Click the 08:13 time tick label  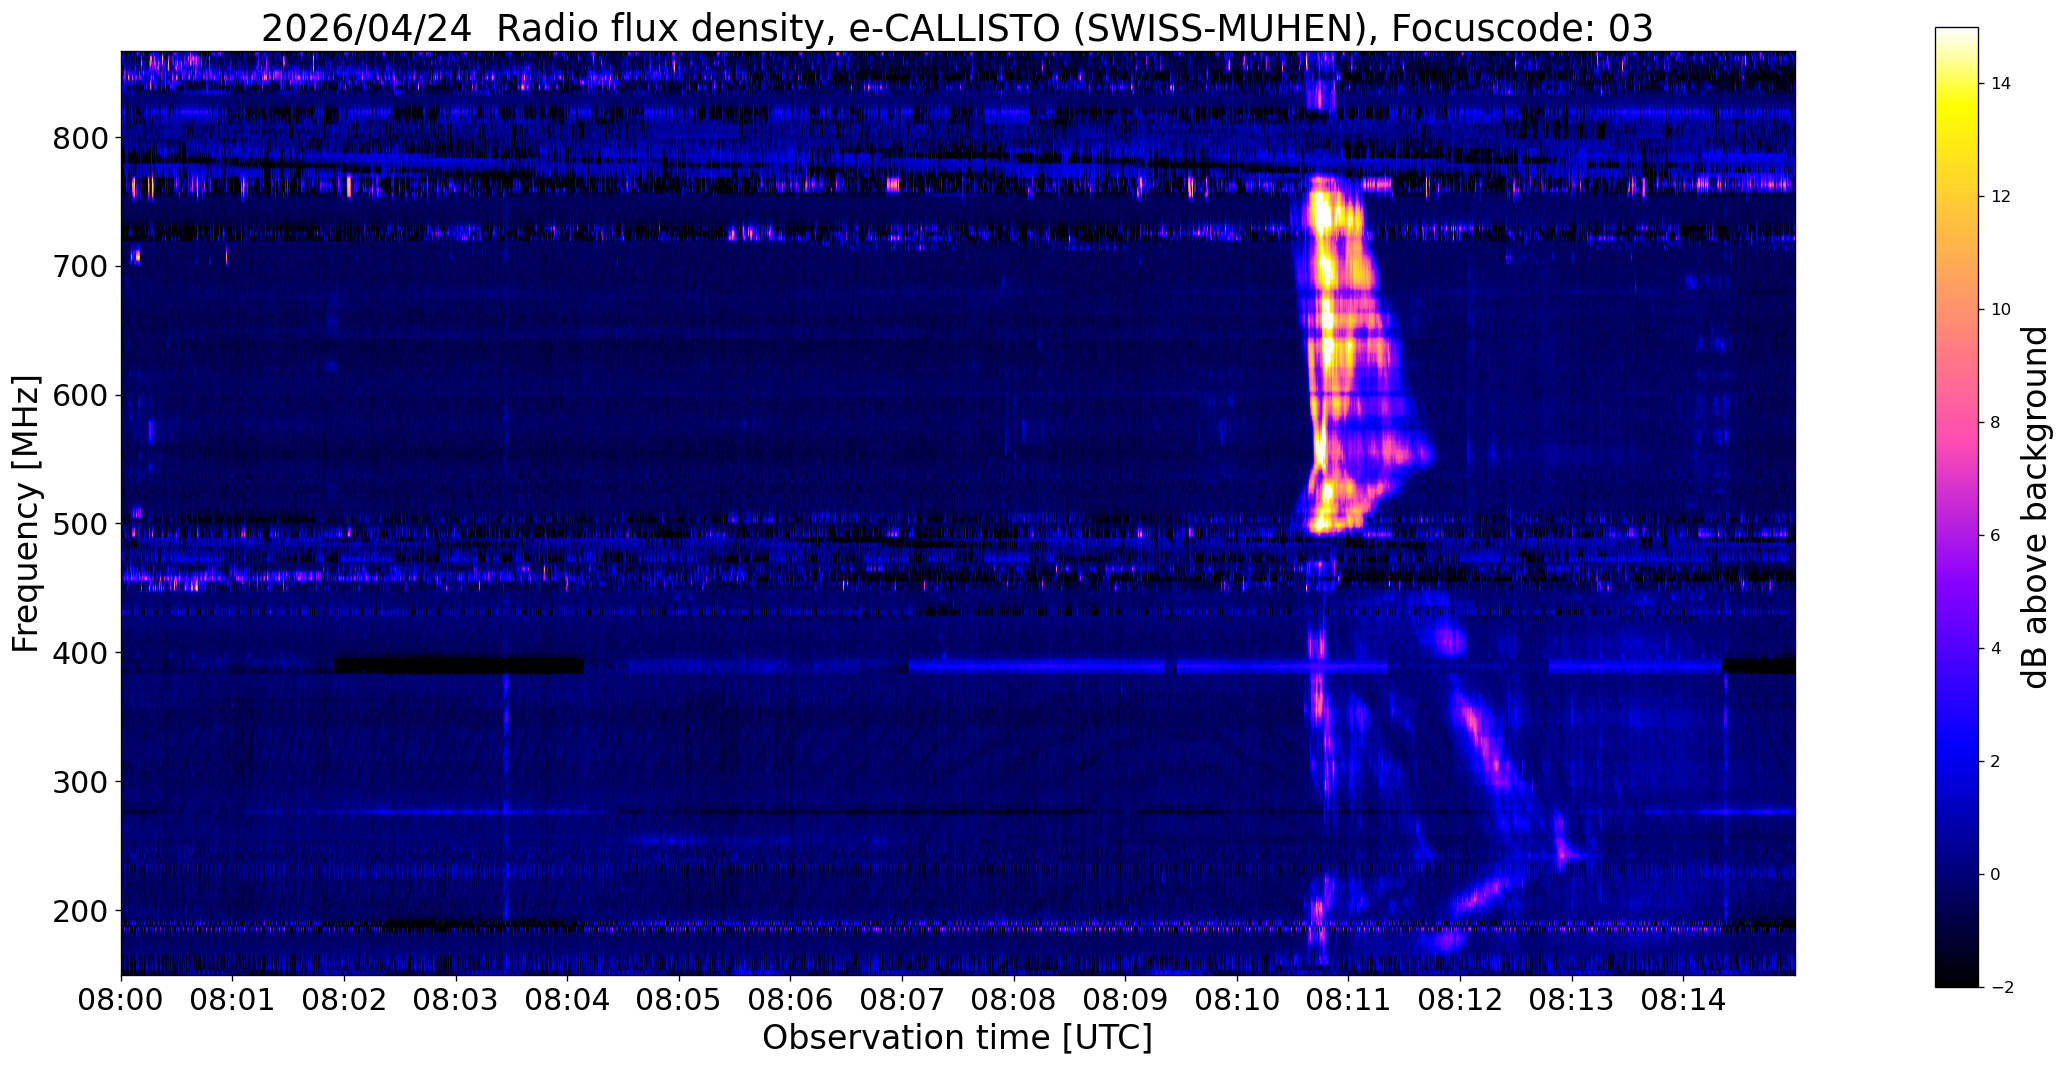click(1572, 1000)
